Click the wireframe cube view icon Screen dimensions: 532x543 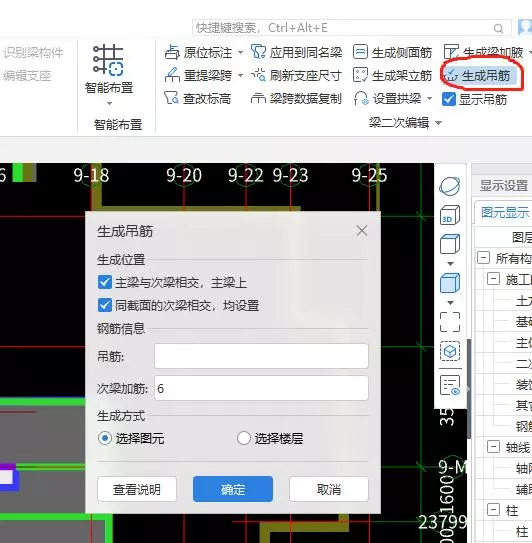(x=450, y=244)
